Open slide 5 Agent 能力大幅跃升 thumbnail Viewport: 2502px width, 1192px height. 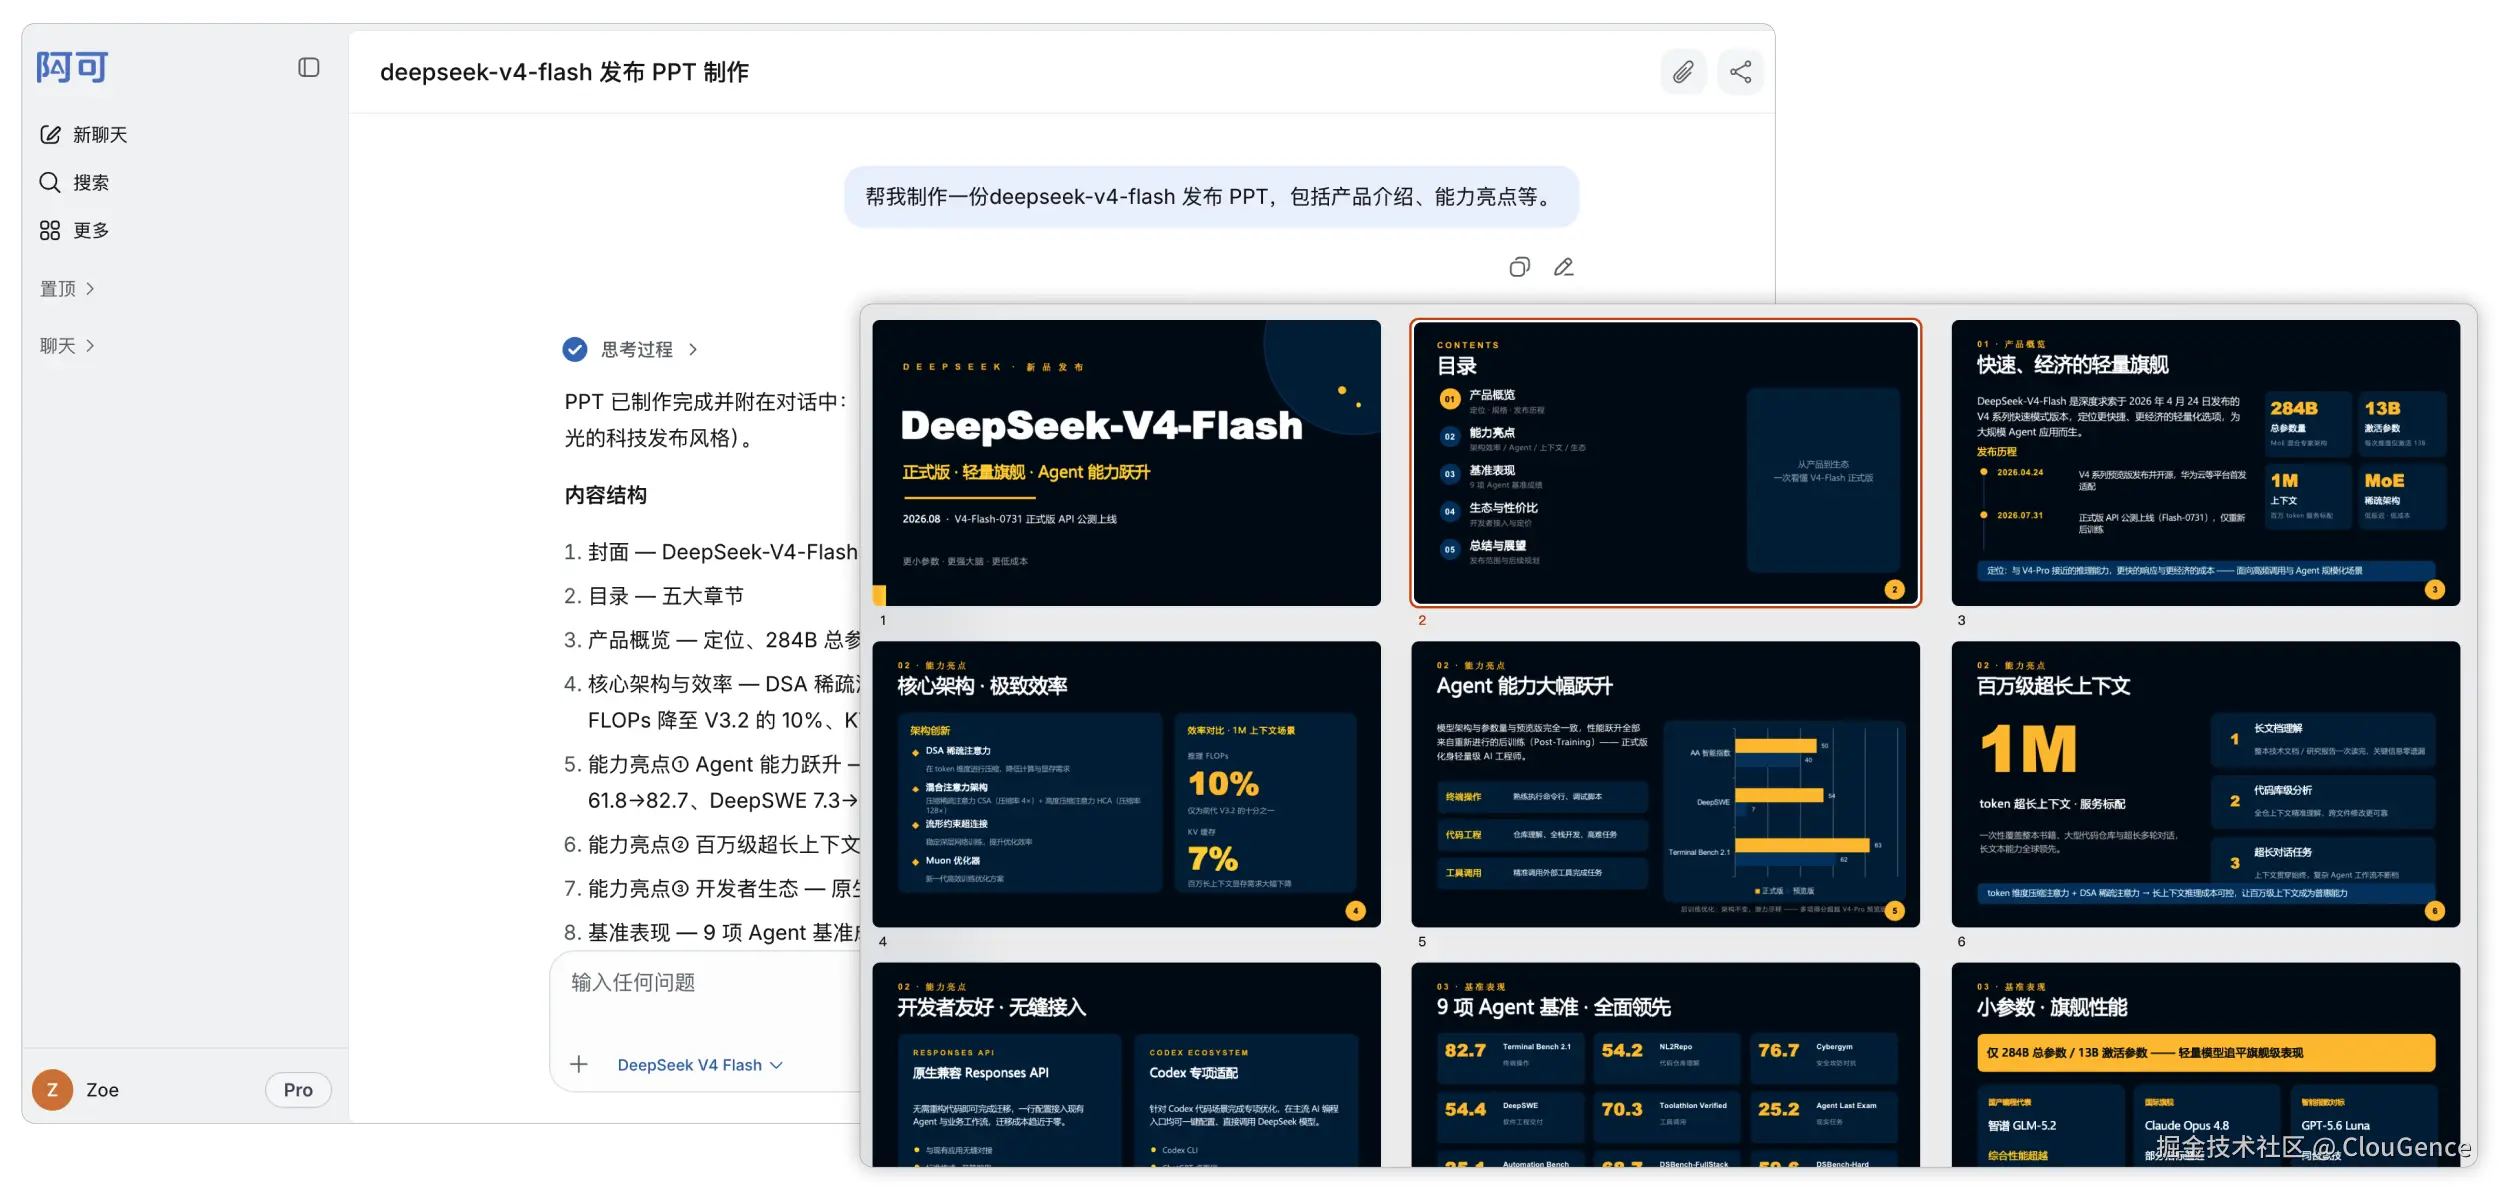(x=1665, y=784)
